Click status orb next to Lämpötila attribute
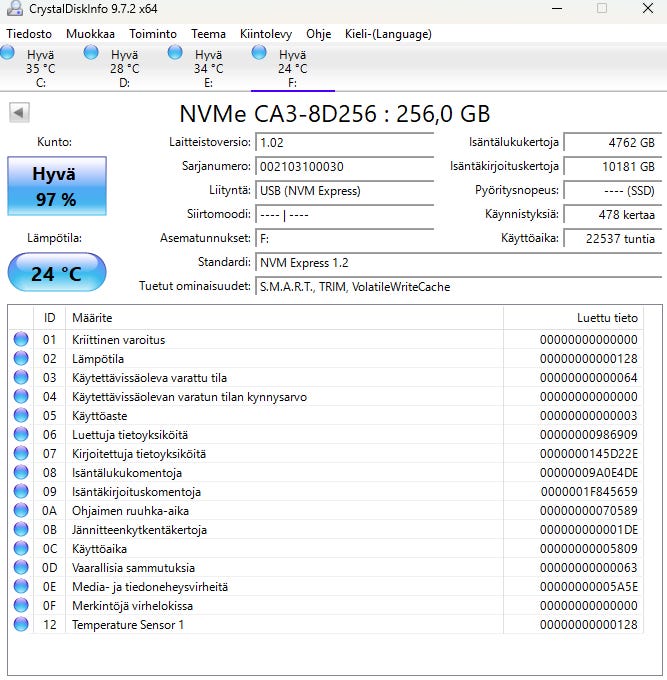 (21, 359)
